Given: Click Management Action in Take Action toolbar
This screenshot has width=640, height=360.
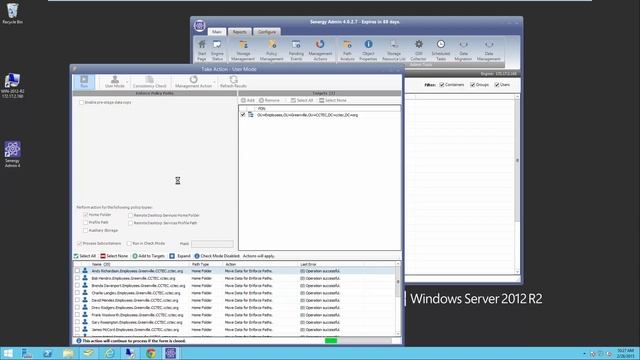Looking at the screenshot, I should (193, 82).
